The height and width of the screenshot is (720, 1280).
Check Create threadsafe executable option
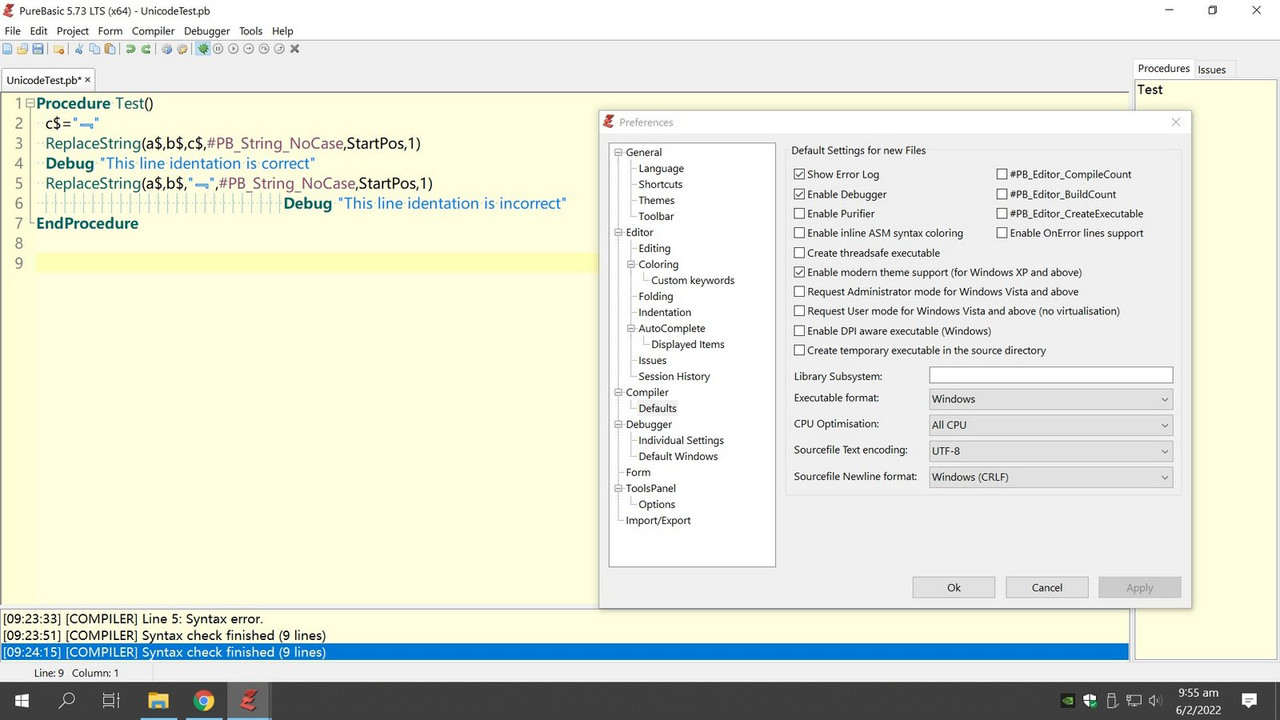799,253
